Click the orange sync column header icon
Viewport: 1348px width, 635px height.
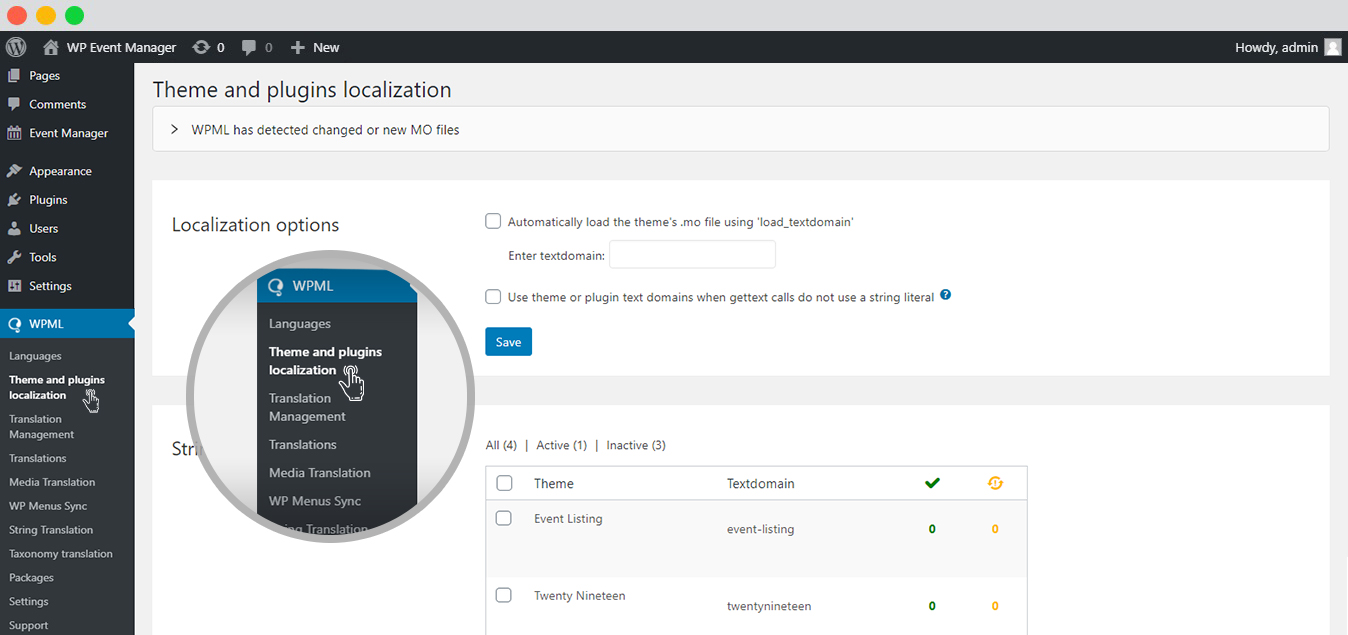point(994,483)
